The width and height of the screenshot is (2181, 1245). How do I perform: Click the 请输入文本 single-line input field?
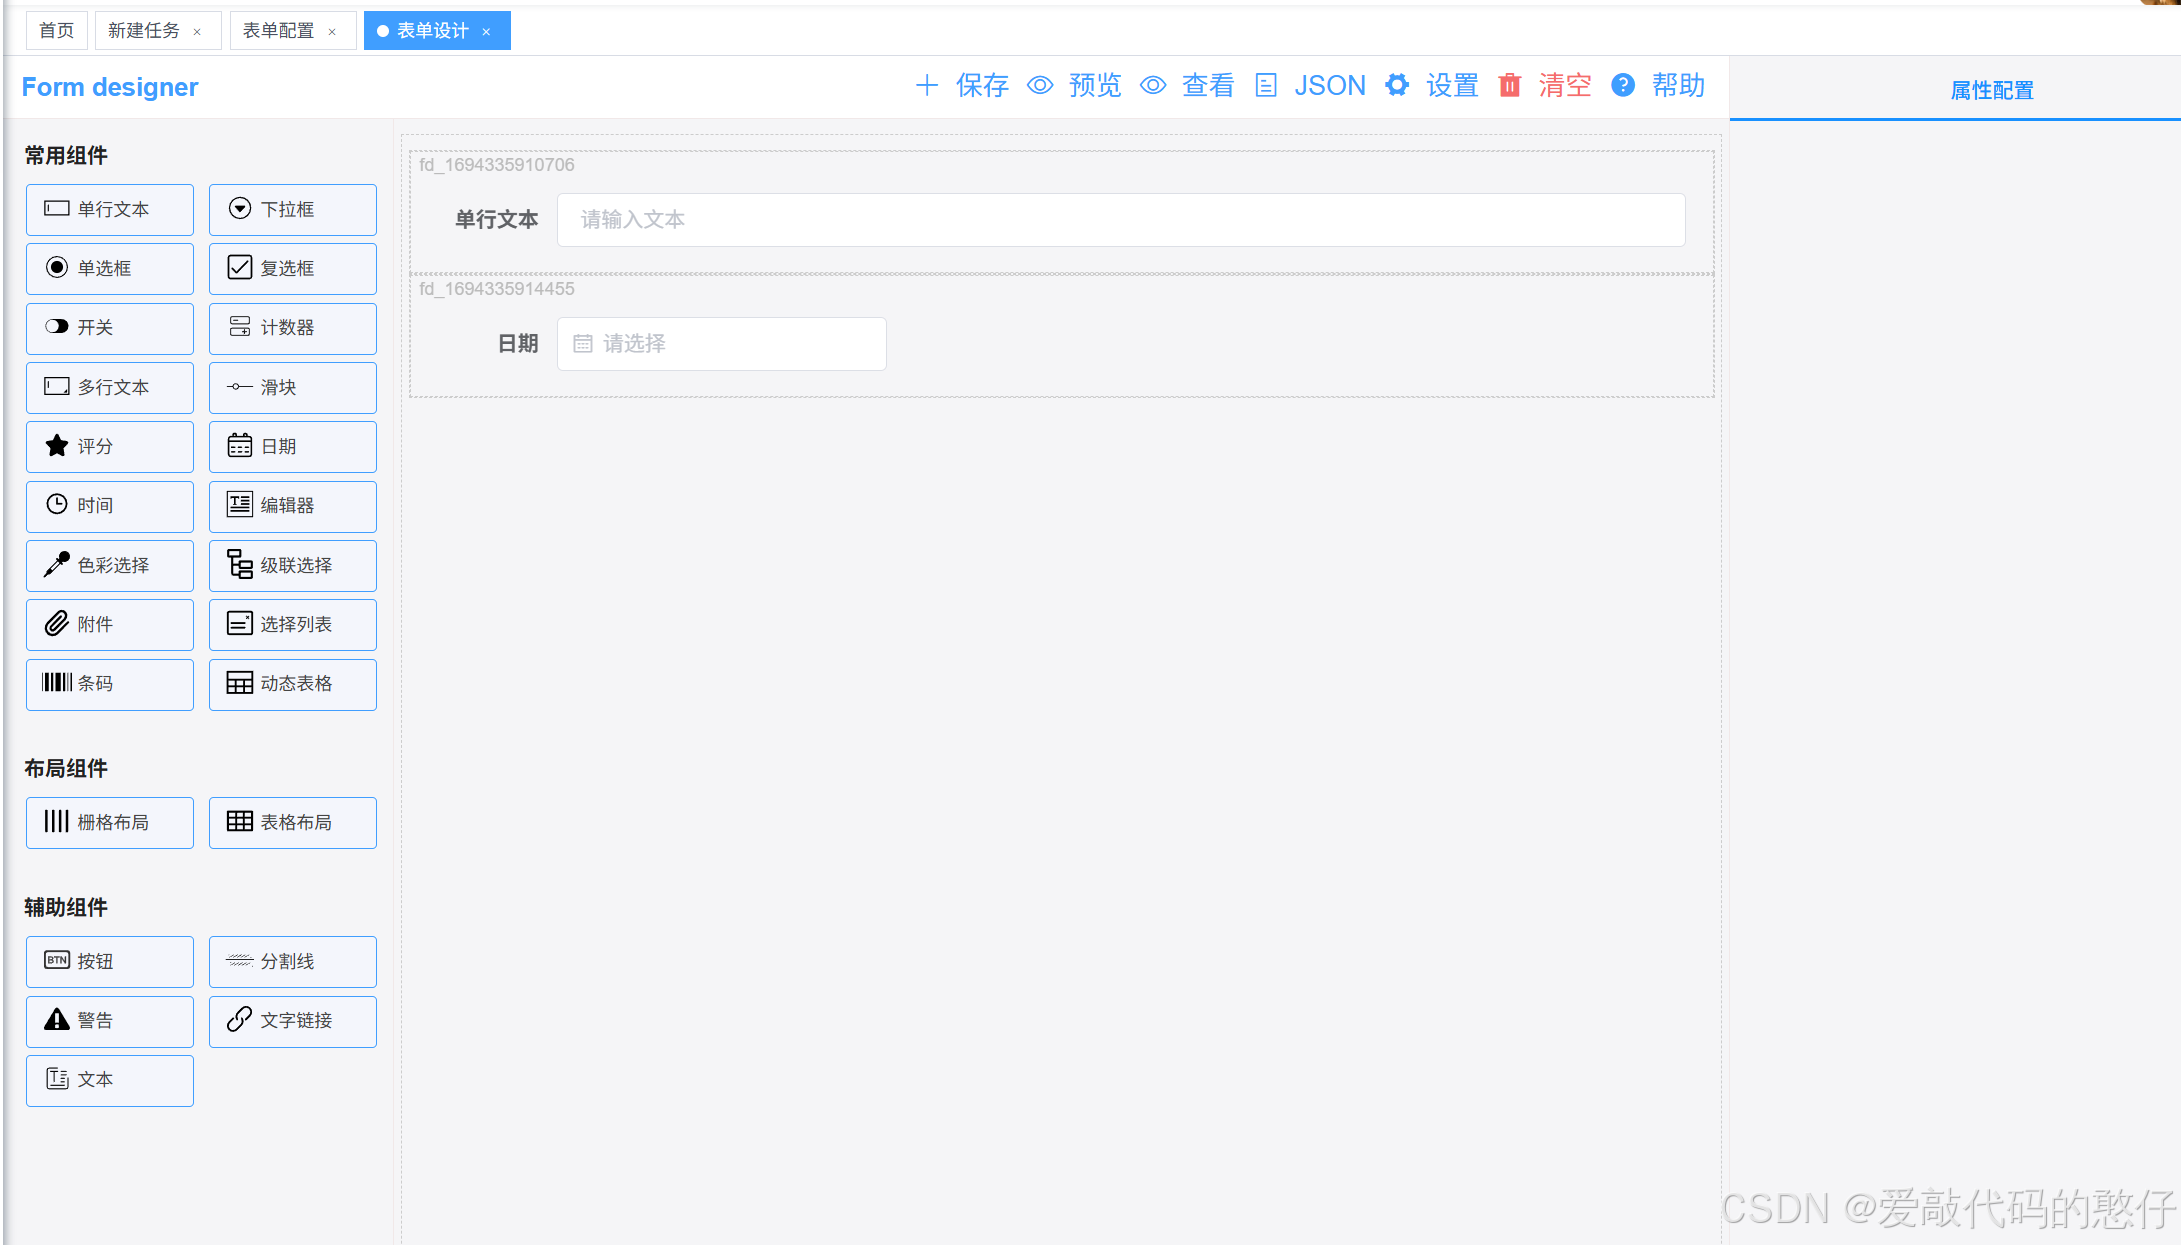pyautogui.click(x=1120, y=220)
